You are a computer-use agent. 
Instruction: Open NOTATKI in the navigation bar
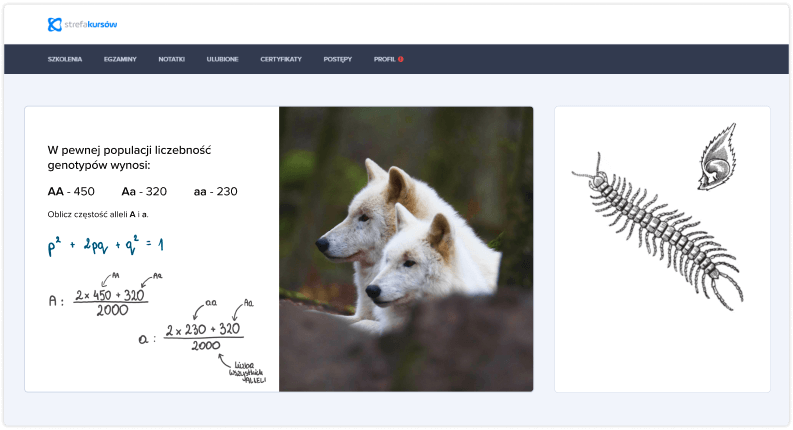(x=171, y=59)
